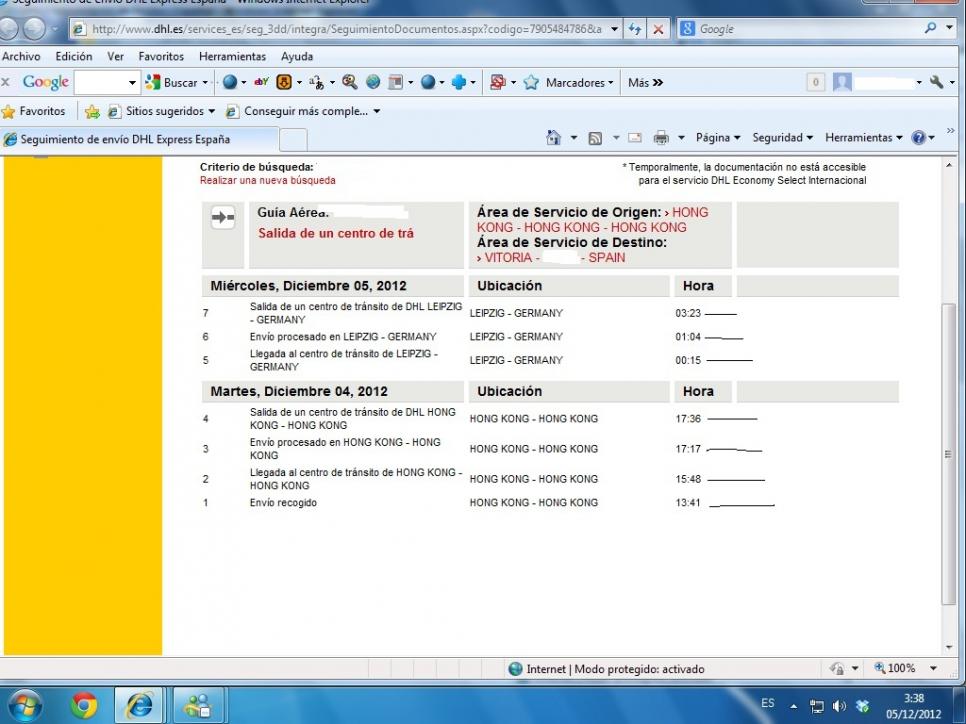Click the volume speaker tray icon
The image size is (966, 724).
[x=838, y=706]
